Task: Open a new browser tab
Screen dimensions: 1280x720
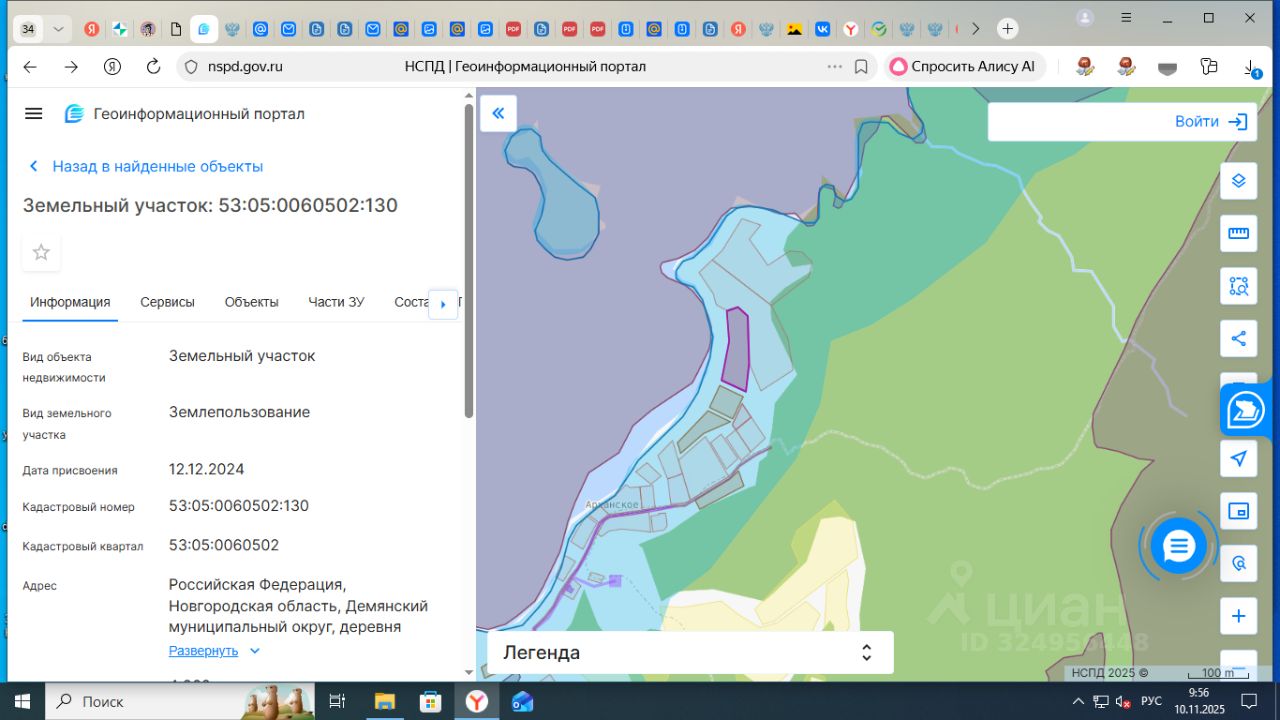Action: point(1008,29)
